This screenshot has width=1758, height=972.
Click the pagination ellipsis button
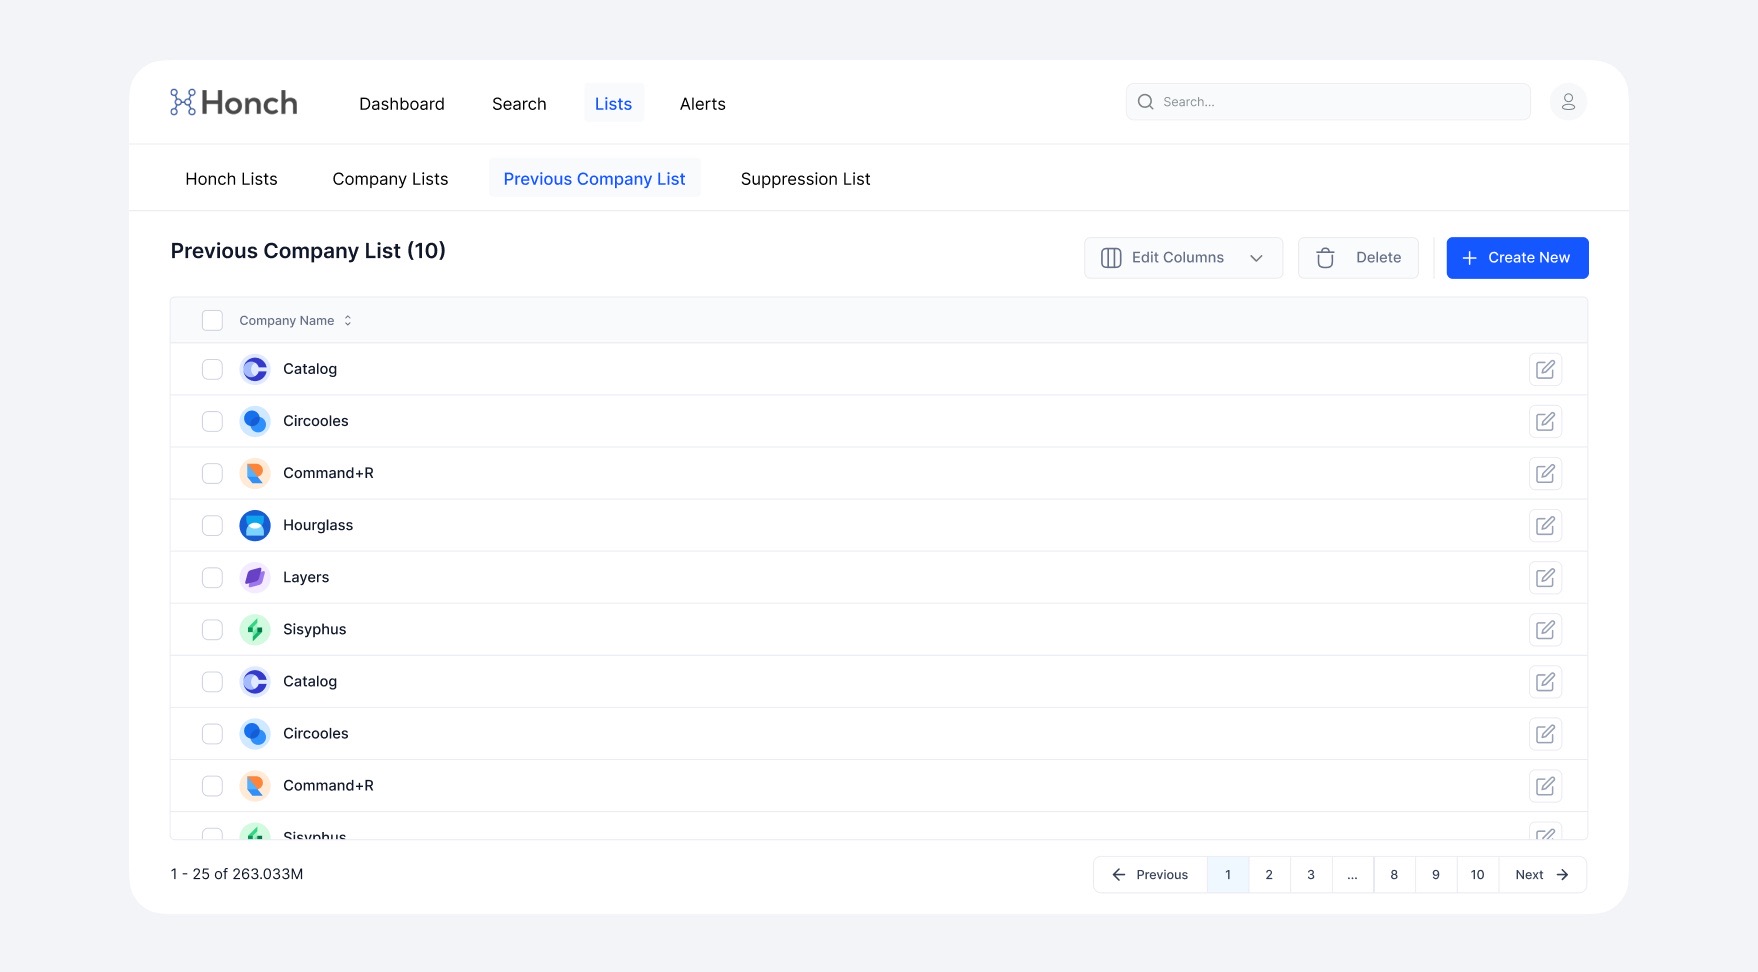pos(1352,875)
